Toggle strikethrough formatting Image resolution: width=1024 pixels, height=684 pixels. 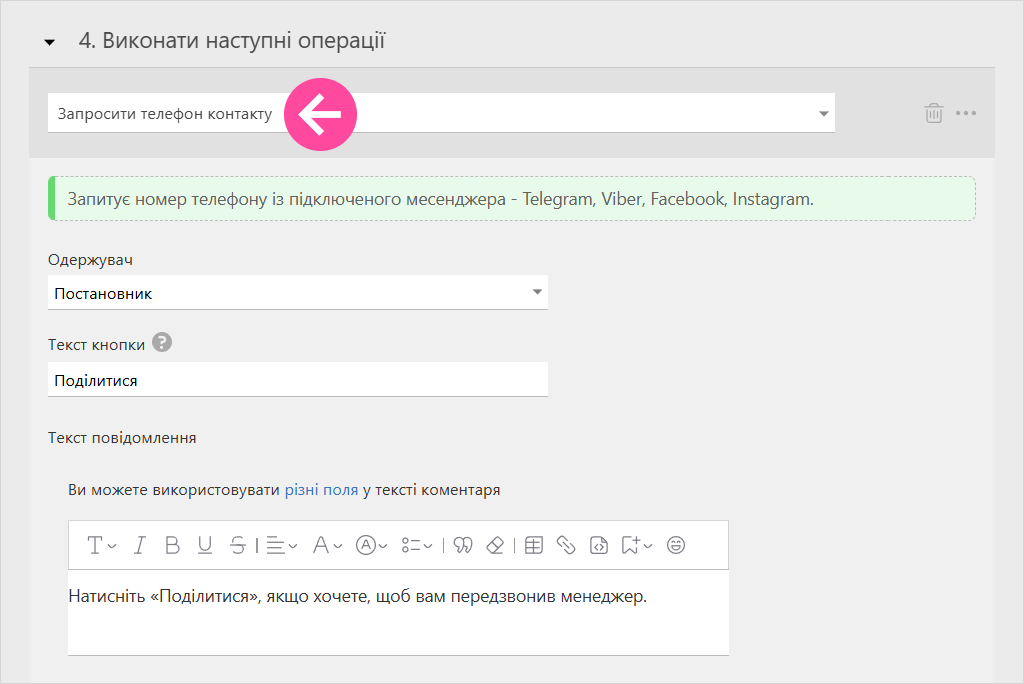[237, 545]
